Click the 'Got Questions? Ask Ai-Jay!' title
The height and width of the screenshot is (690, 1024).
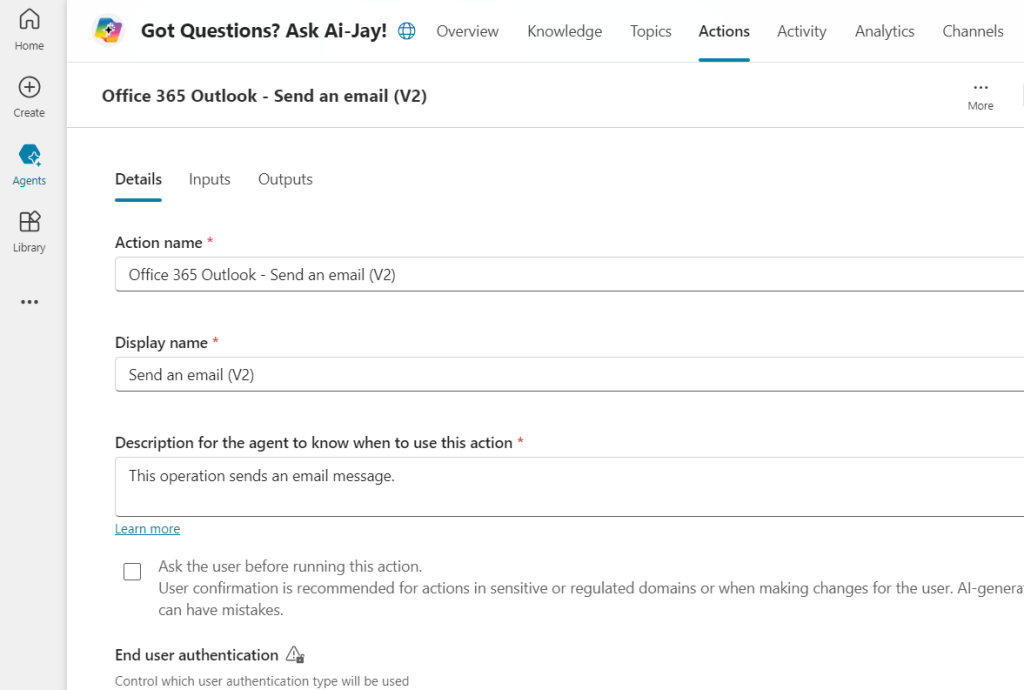264,31
